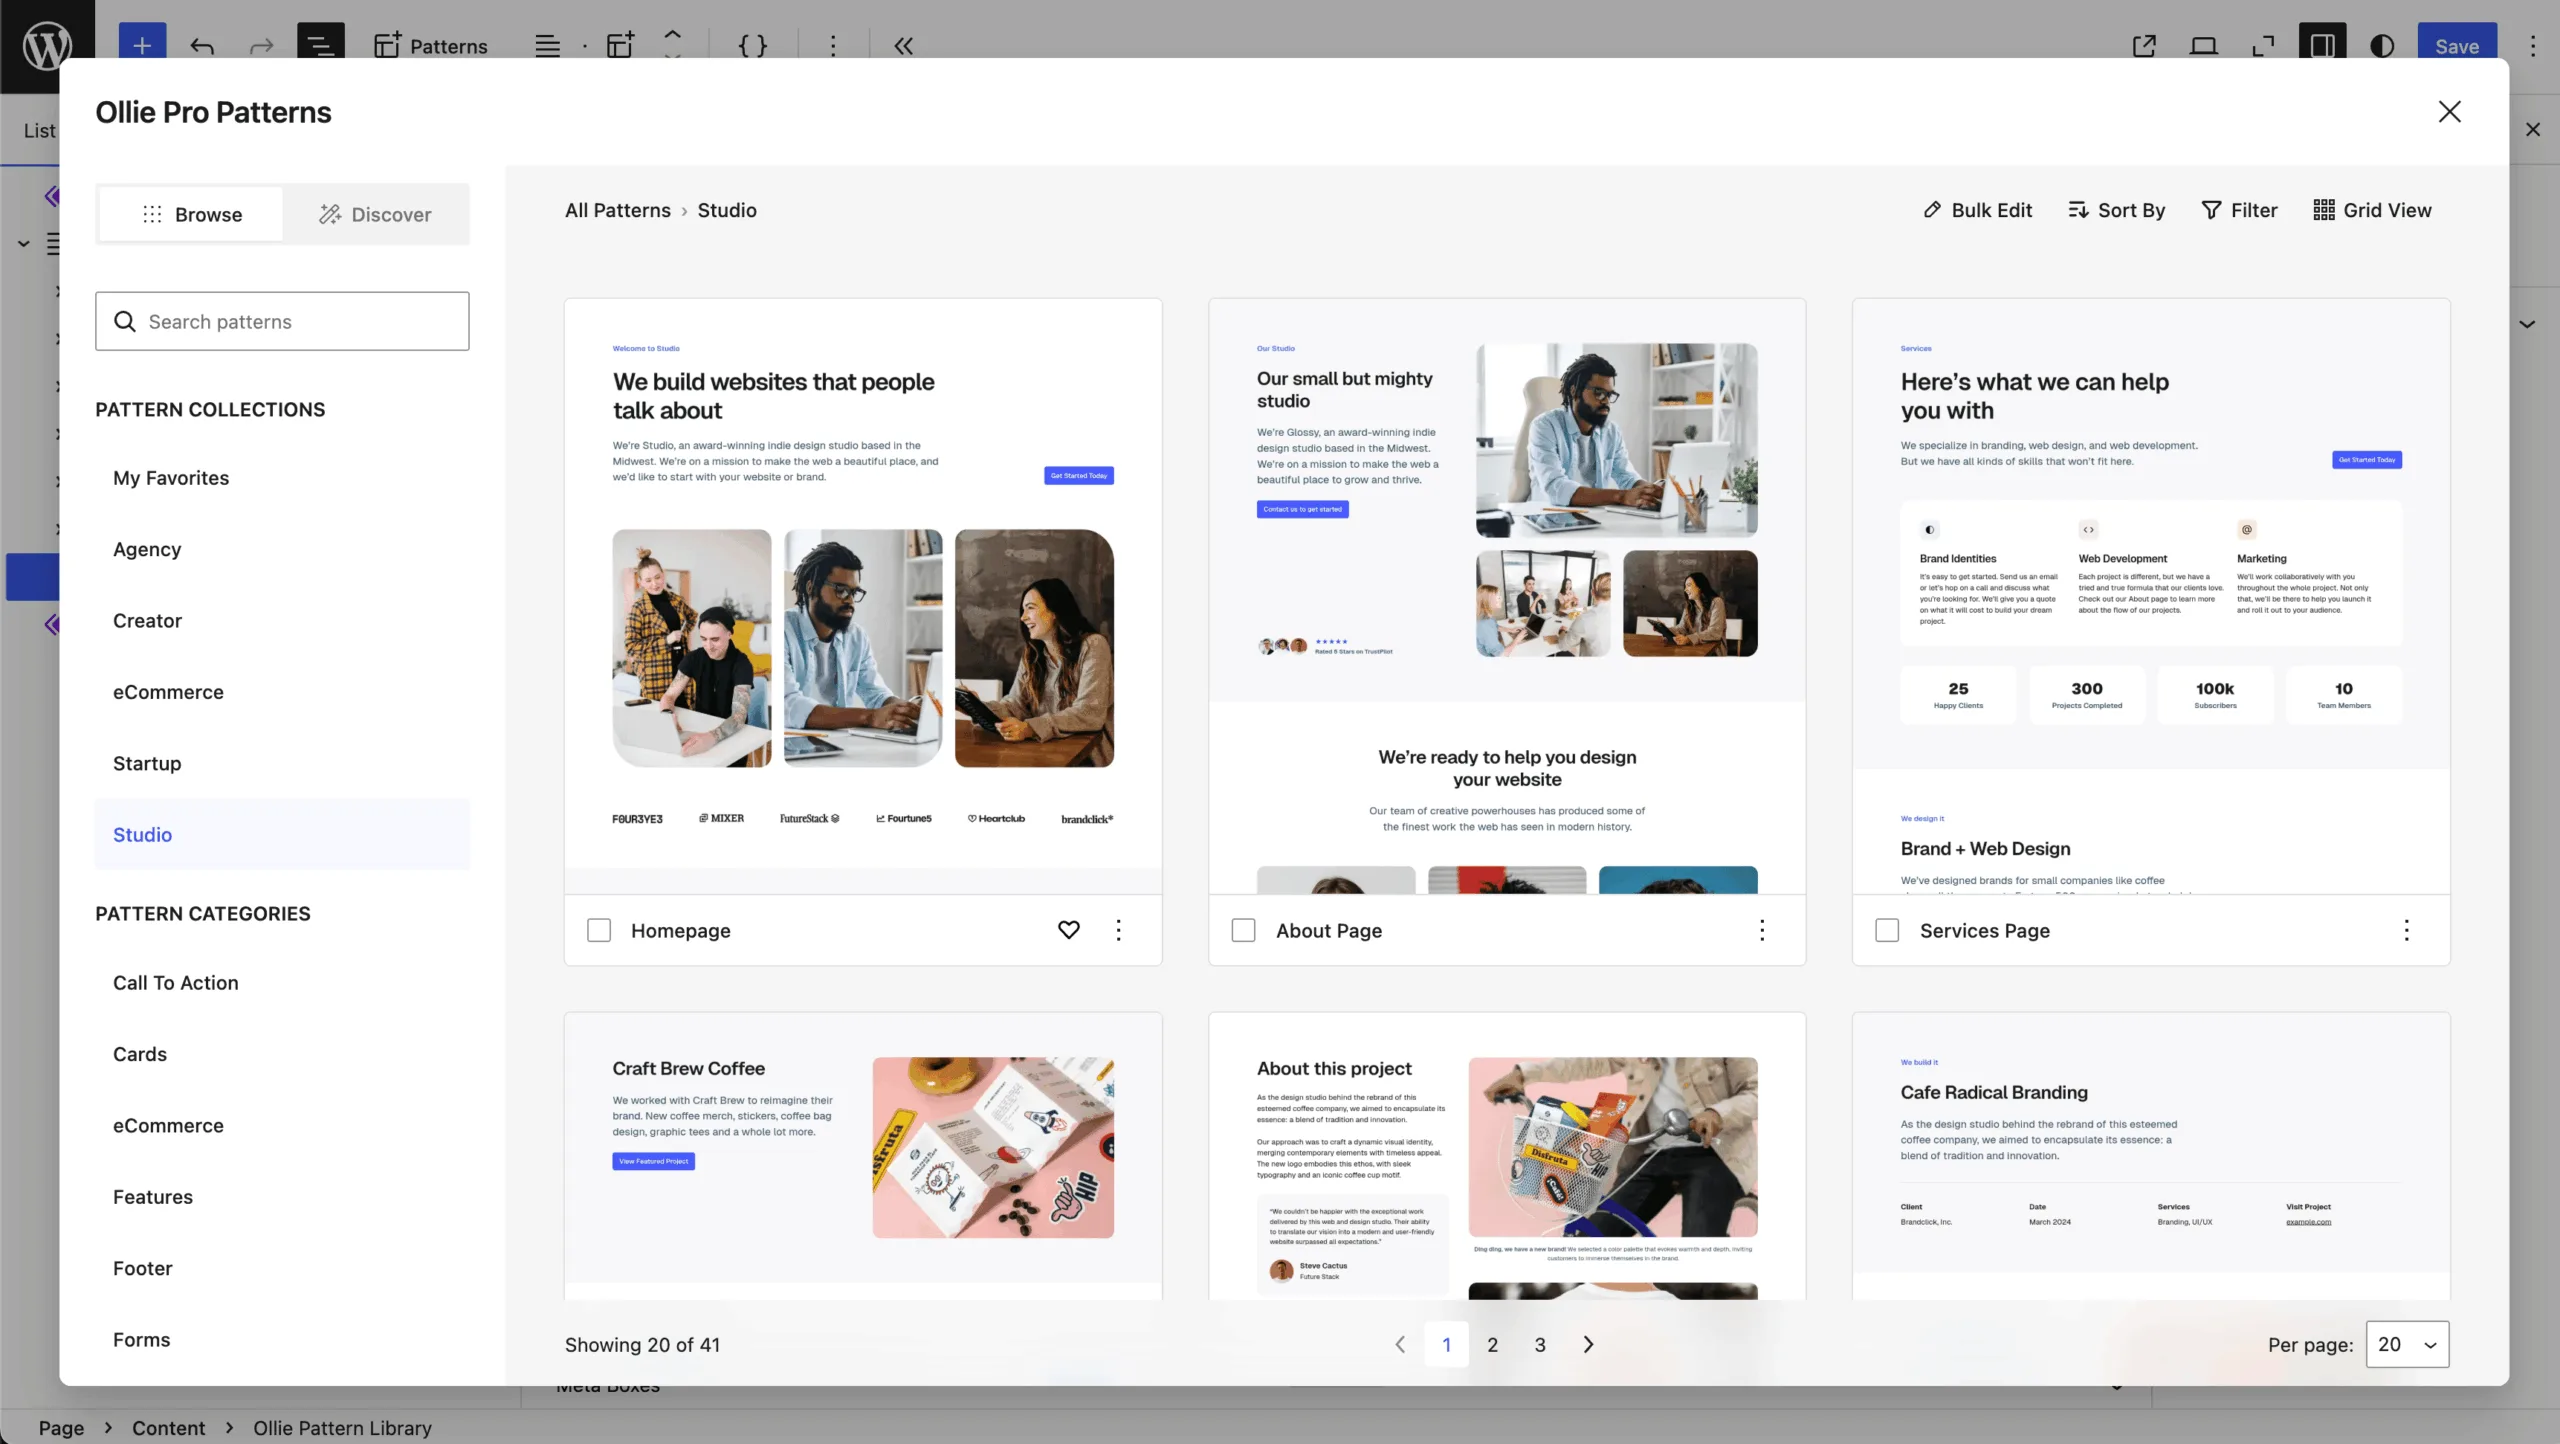
Task: Go to next page of patterns
Action: pyautogui.click(x=1588, y=1344)
